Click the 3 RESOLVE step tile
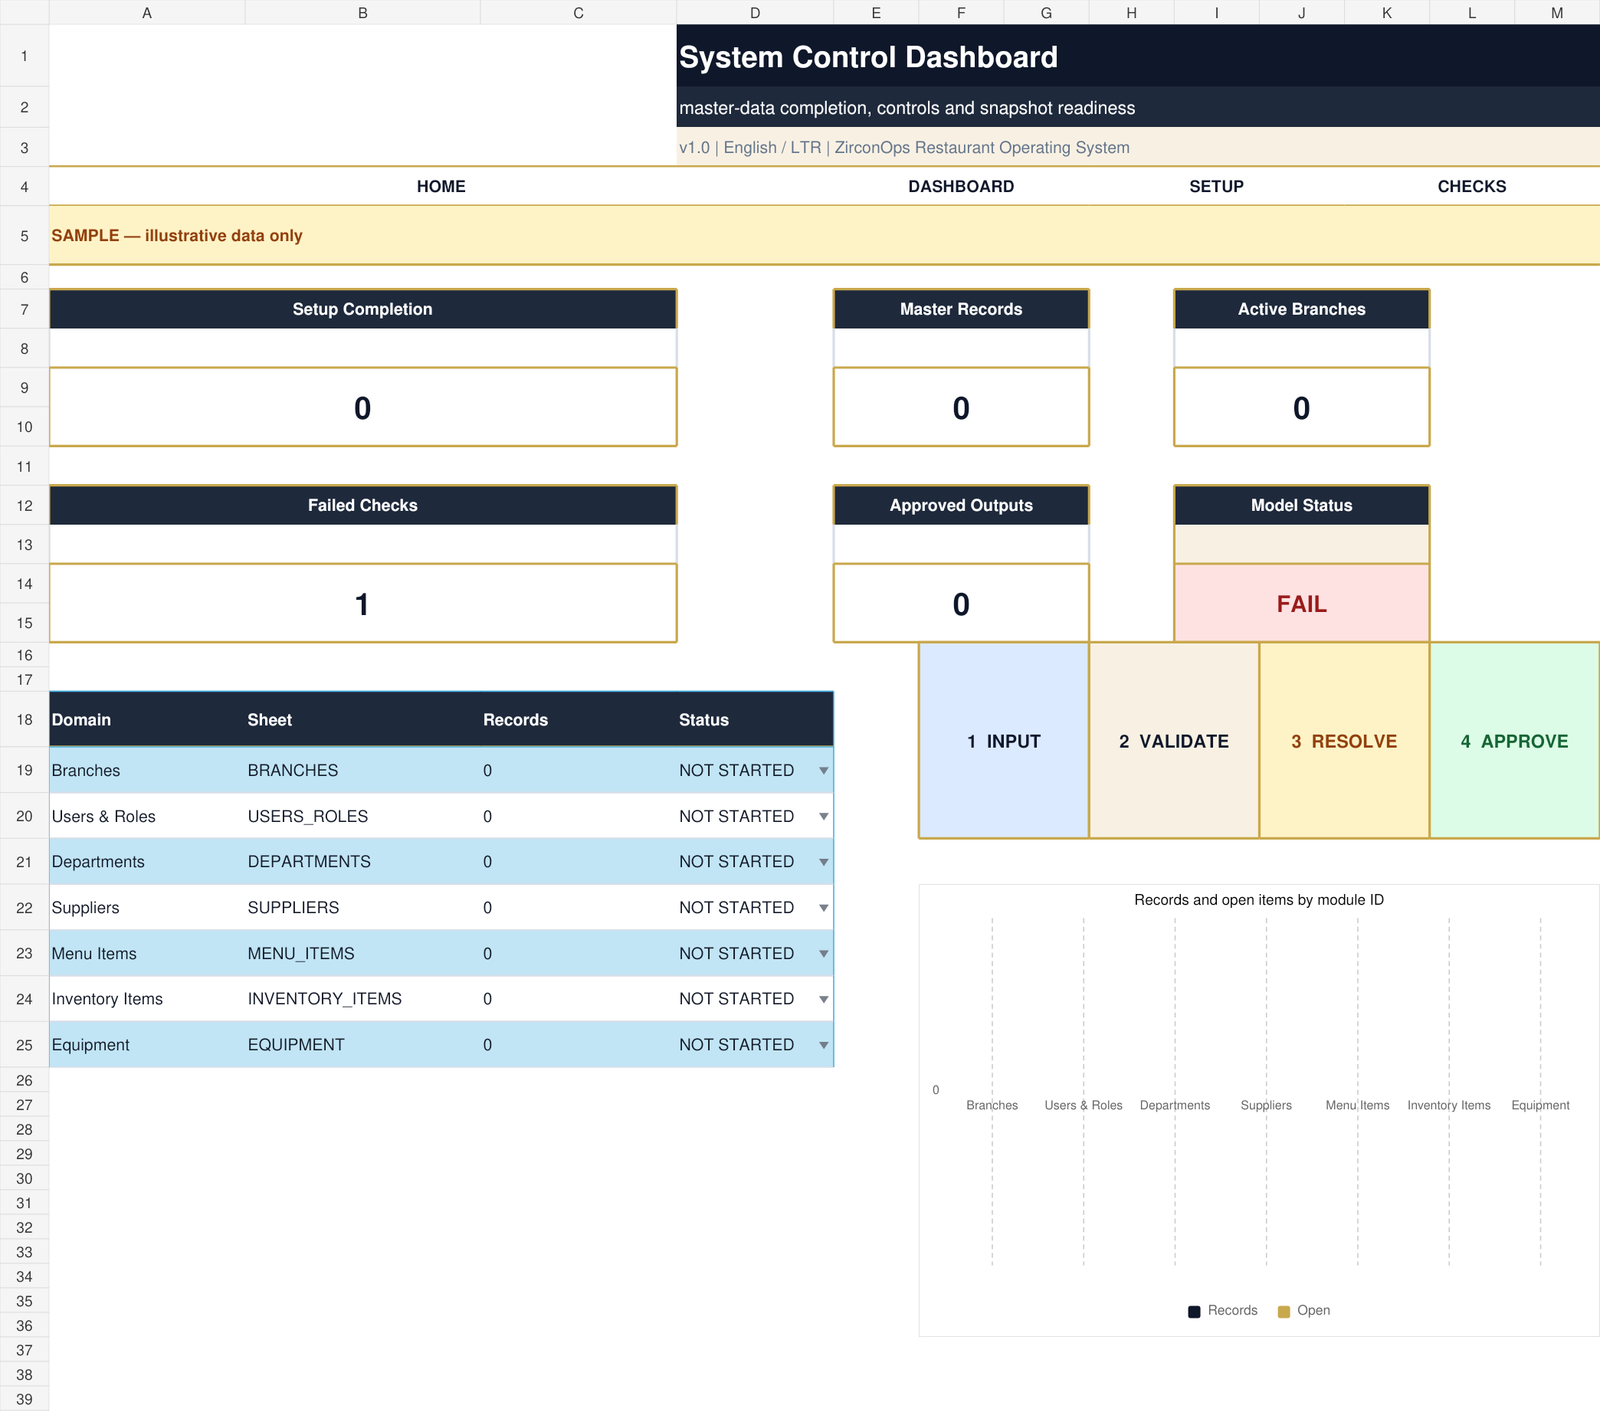The height and width of the screenshot is (1411, 1600). point(1344,740)
